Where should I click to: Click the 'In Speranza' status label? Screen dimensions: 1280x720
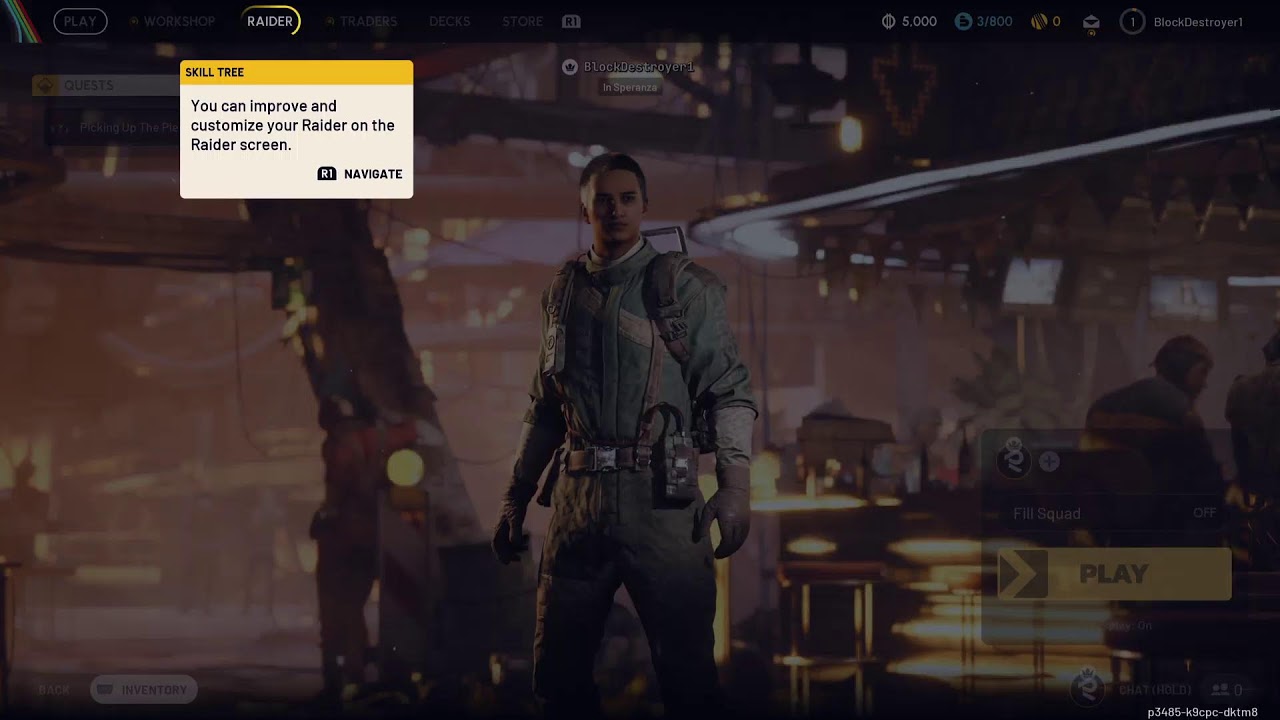pos(630,87)
